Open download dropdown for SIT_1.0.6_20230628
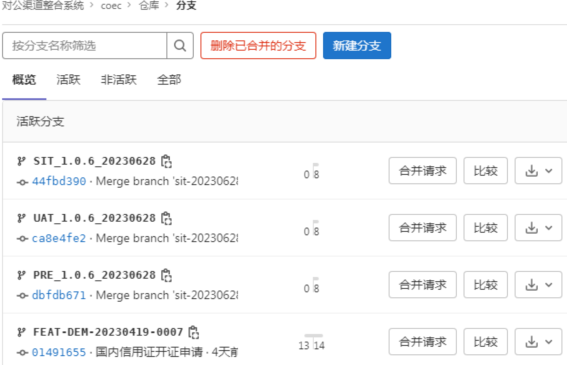 (x=539, y=171)
